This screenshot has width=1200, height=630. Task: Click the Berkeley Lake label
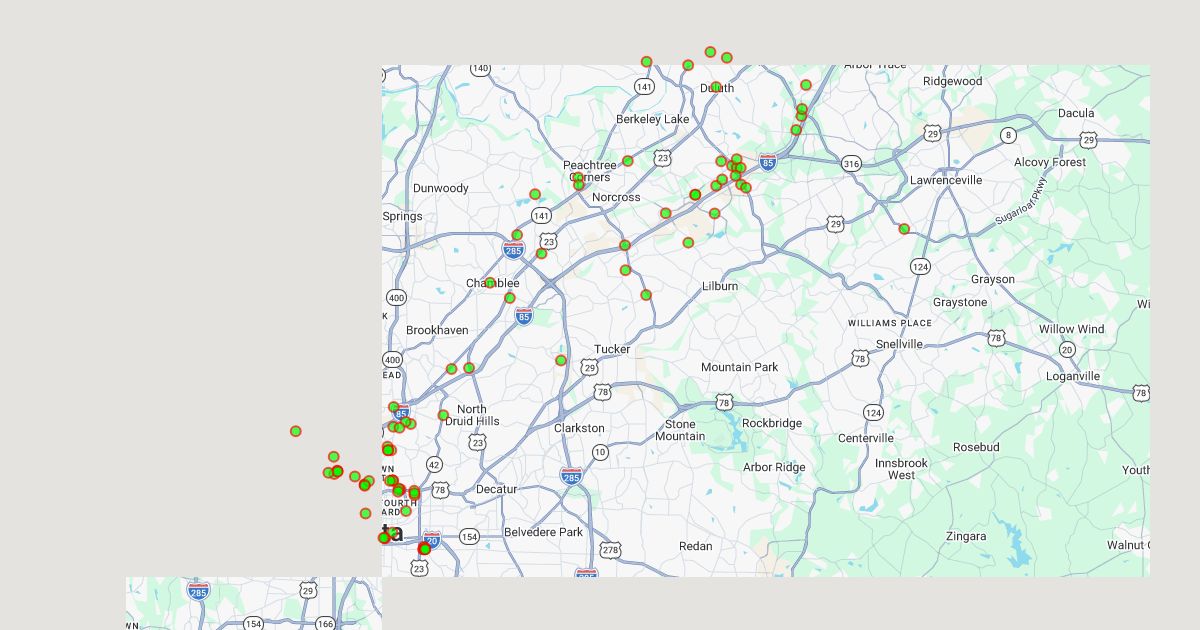pos(653,119)
